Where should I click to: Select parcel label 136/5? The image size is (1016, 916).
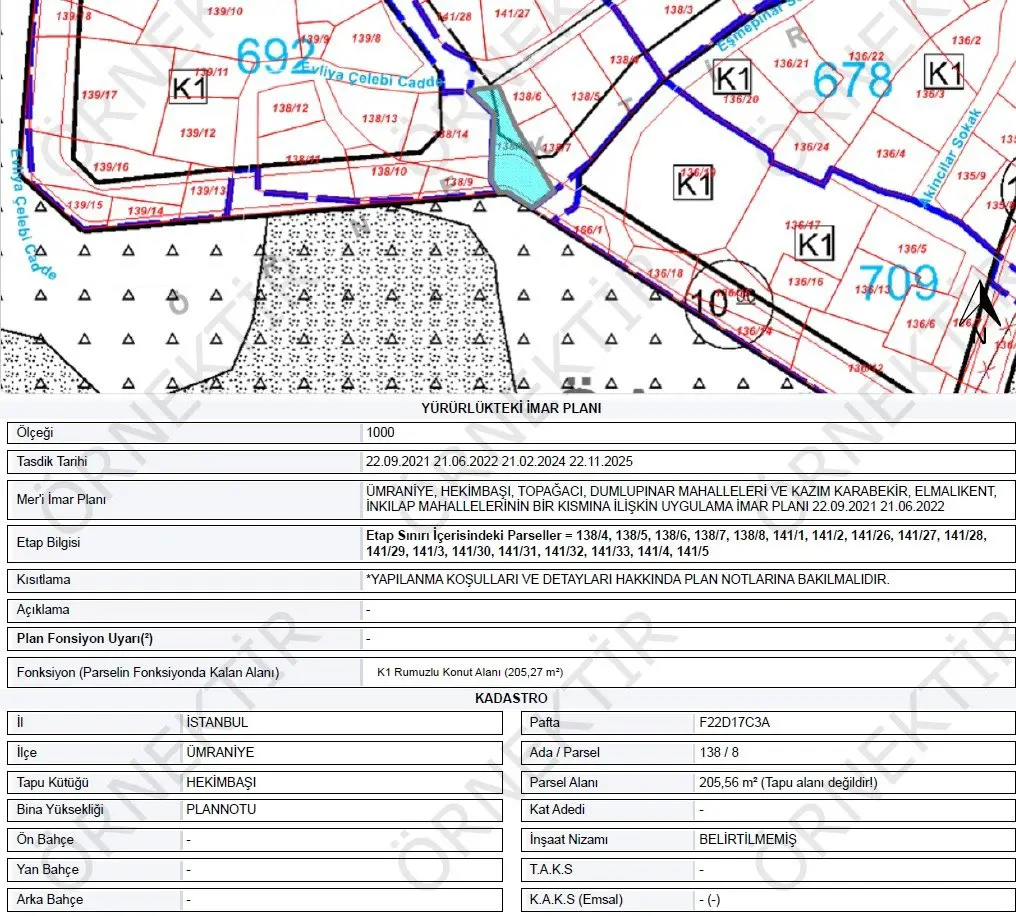pos(912,248)
